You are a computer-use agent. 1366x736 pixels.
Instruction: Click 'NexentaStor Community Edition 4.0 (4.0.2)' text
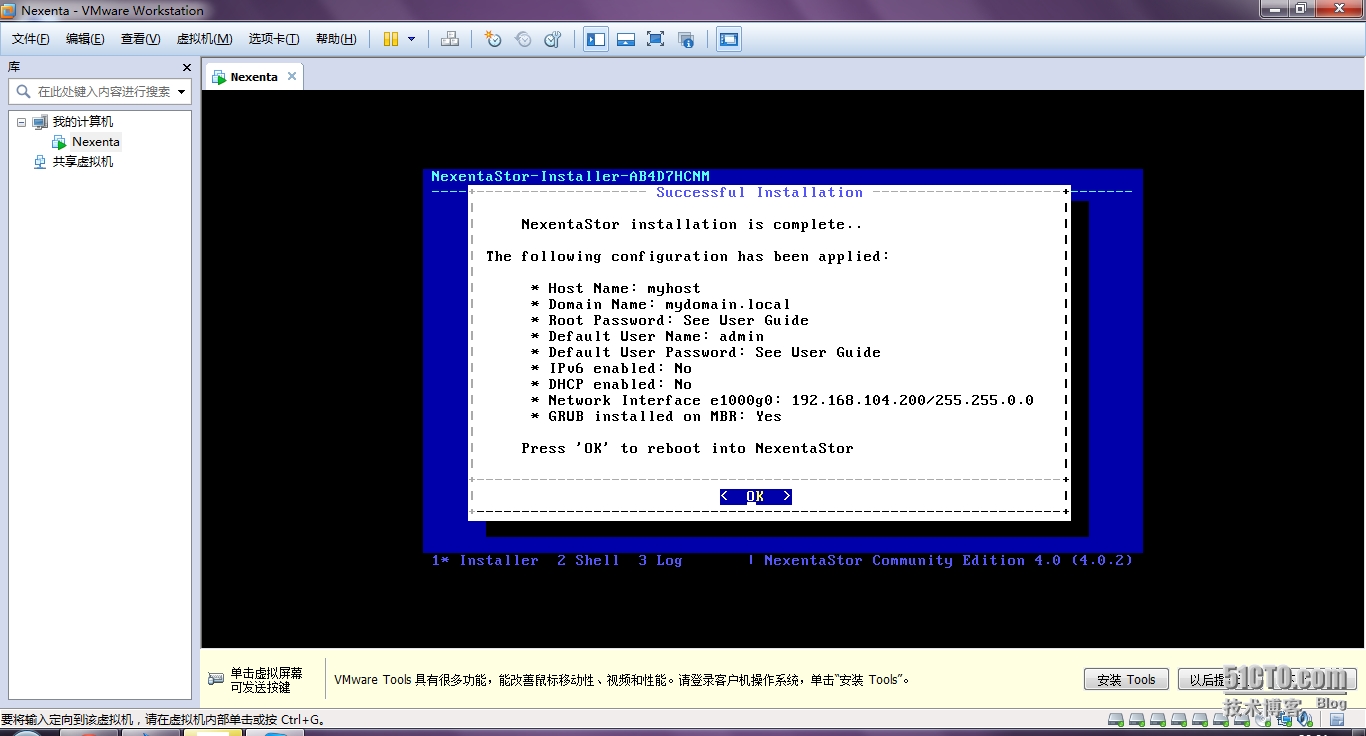[x=948, y=560]
